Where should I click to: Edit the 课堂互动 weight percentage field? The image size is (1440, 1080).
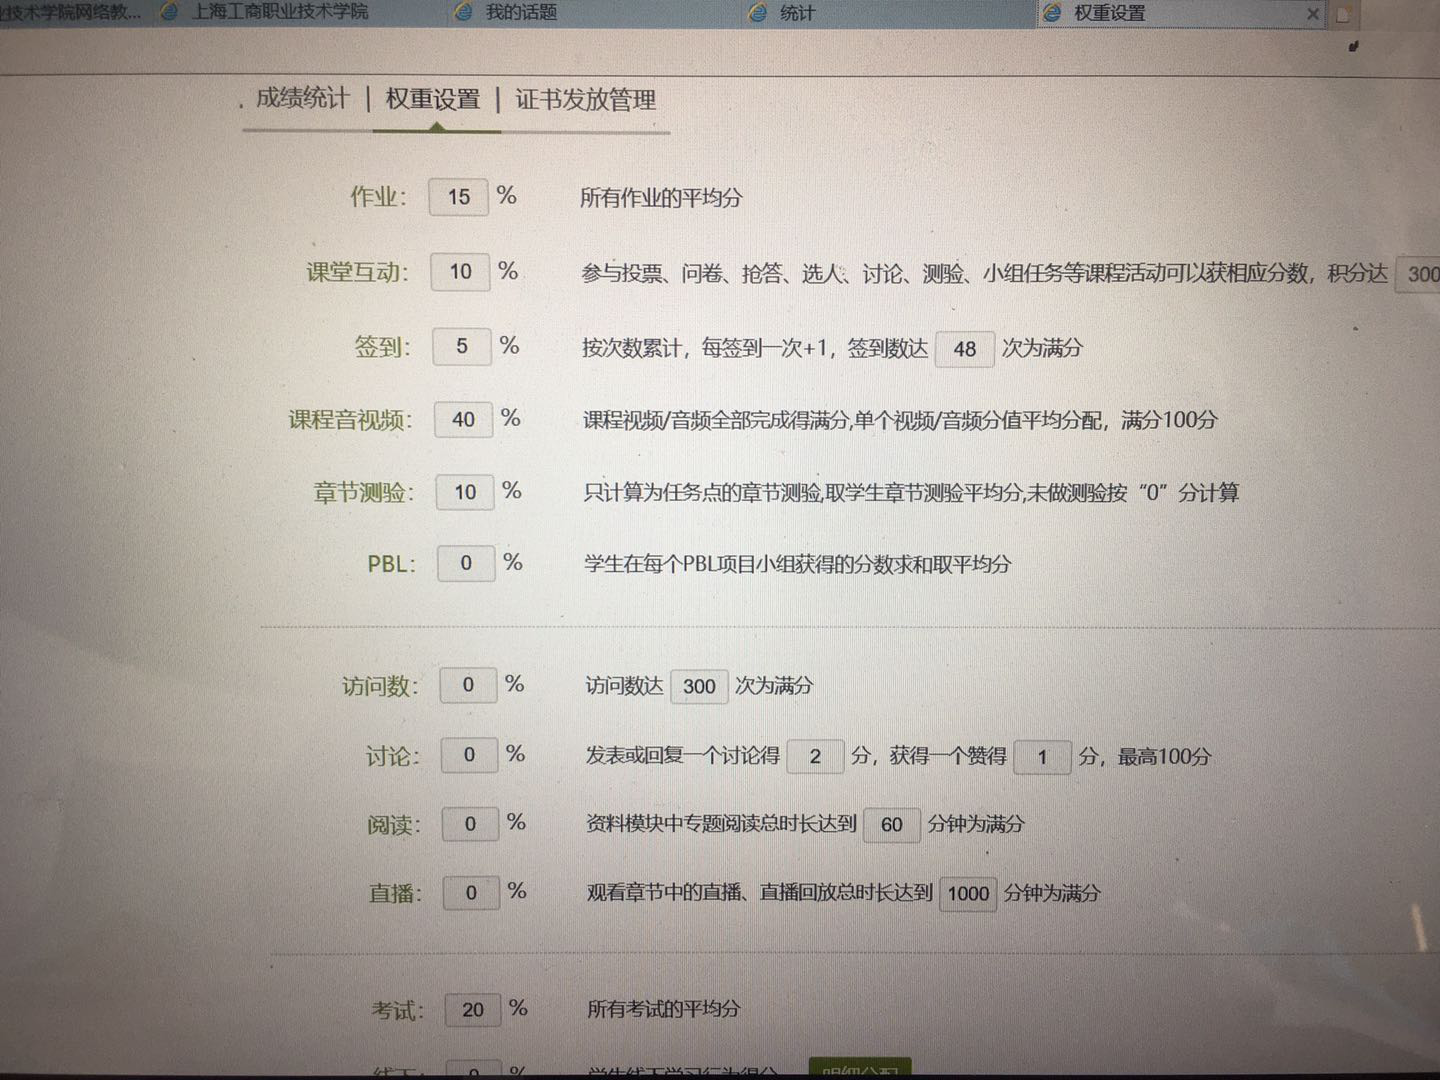[460, 271]
